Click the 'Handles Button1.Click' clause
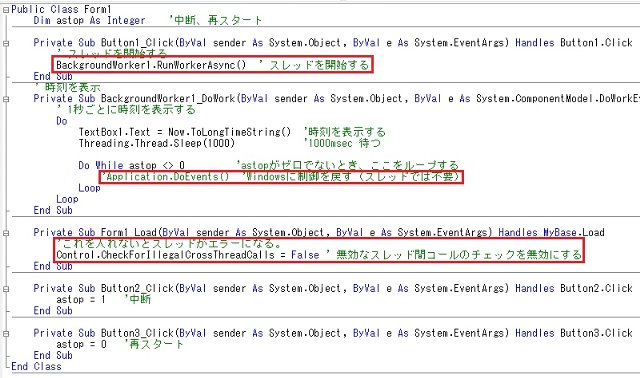 pyautogui.click(x=573, y=42)
